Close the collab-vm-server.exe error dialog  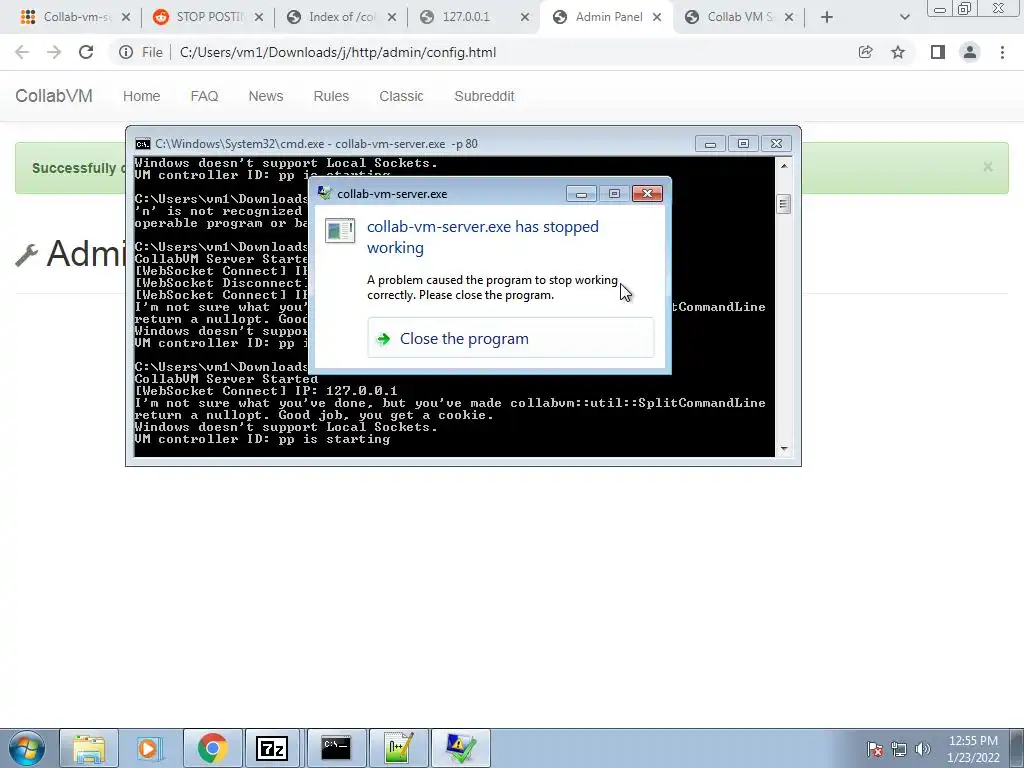pyautogui.click(x=647, y=193)
